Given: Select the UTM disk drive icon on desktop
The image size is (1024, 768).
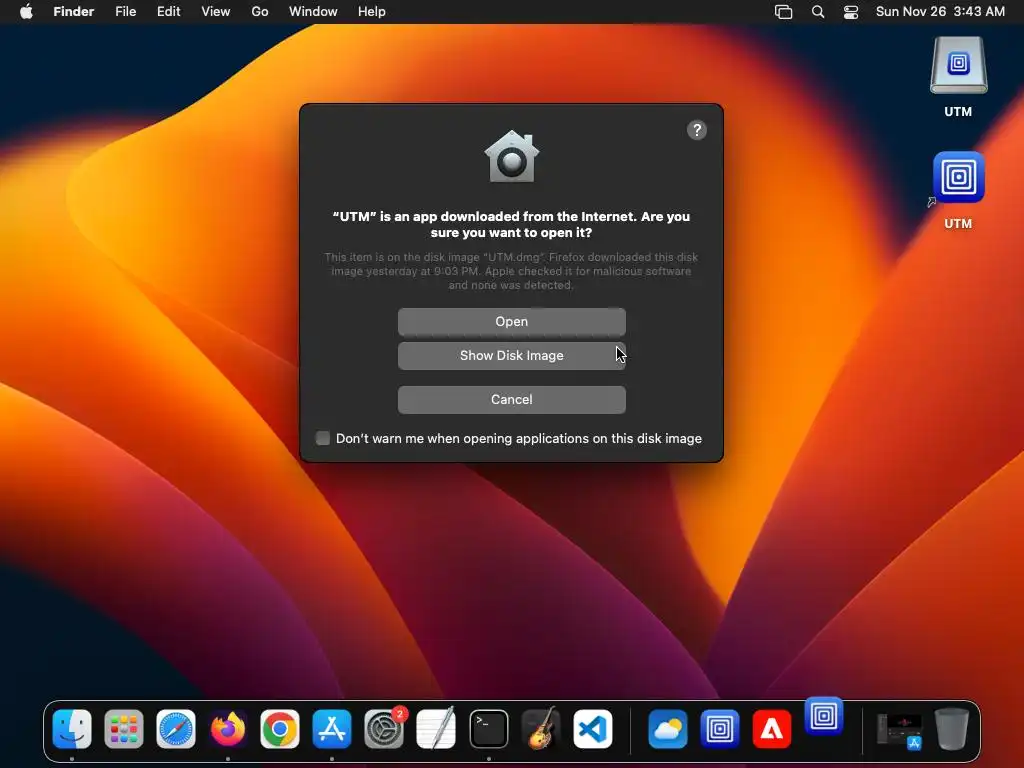Looking at the screenshot, I should pyautogui.click(x=958, y=65).
